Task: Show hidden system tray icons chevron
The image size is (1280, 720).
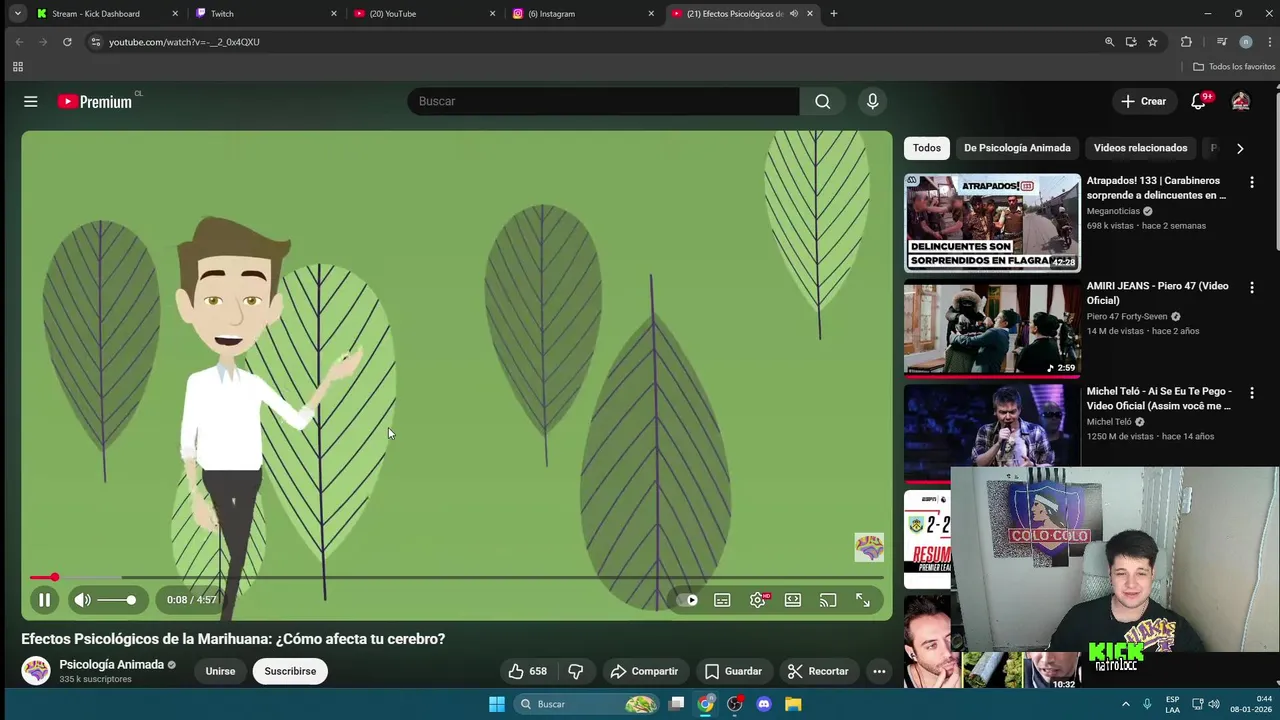Action: [1125, 704]
